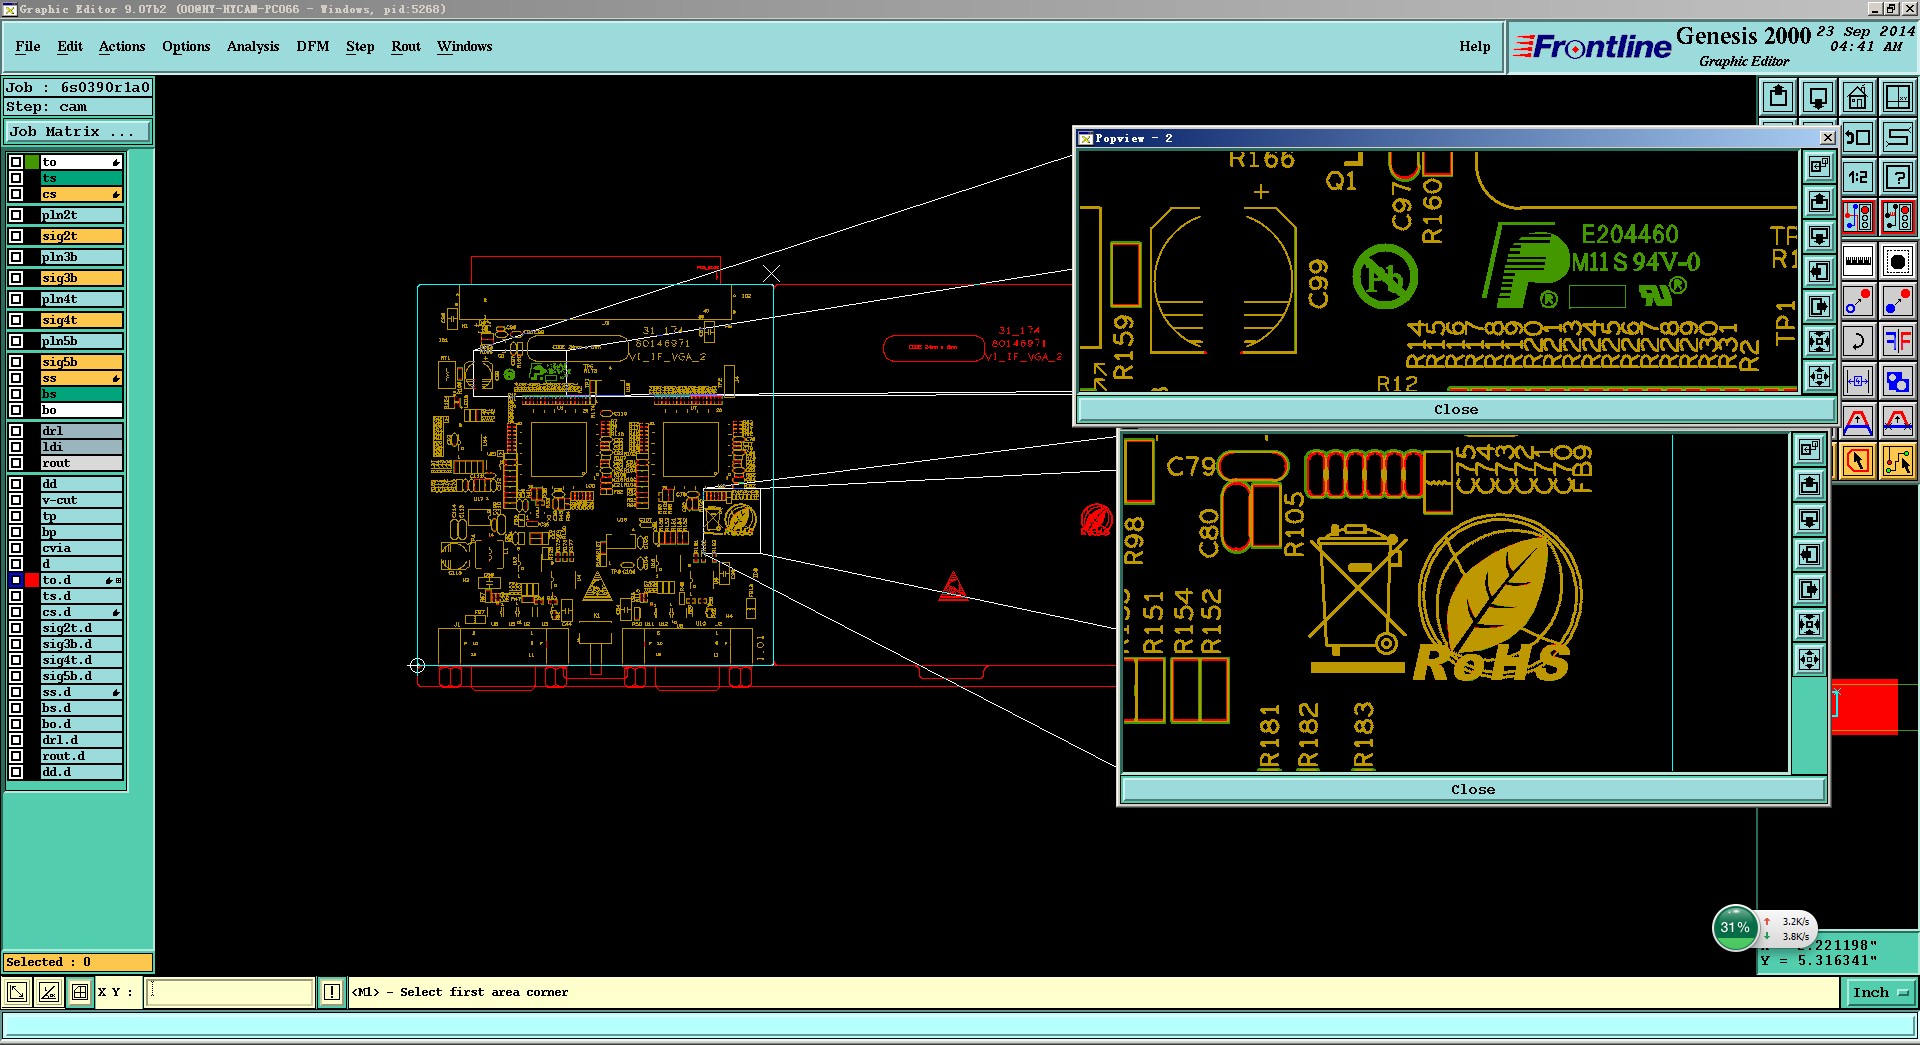Screen dimensions: 1920x1045
Task: Select the ruler measurement tool
Action: tap(1857, 261)
